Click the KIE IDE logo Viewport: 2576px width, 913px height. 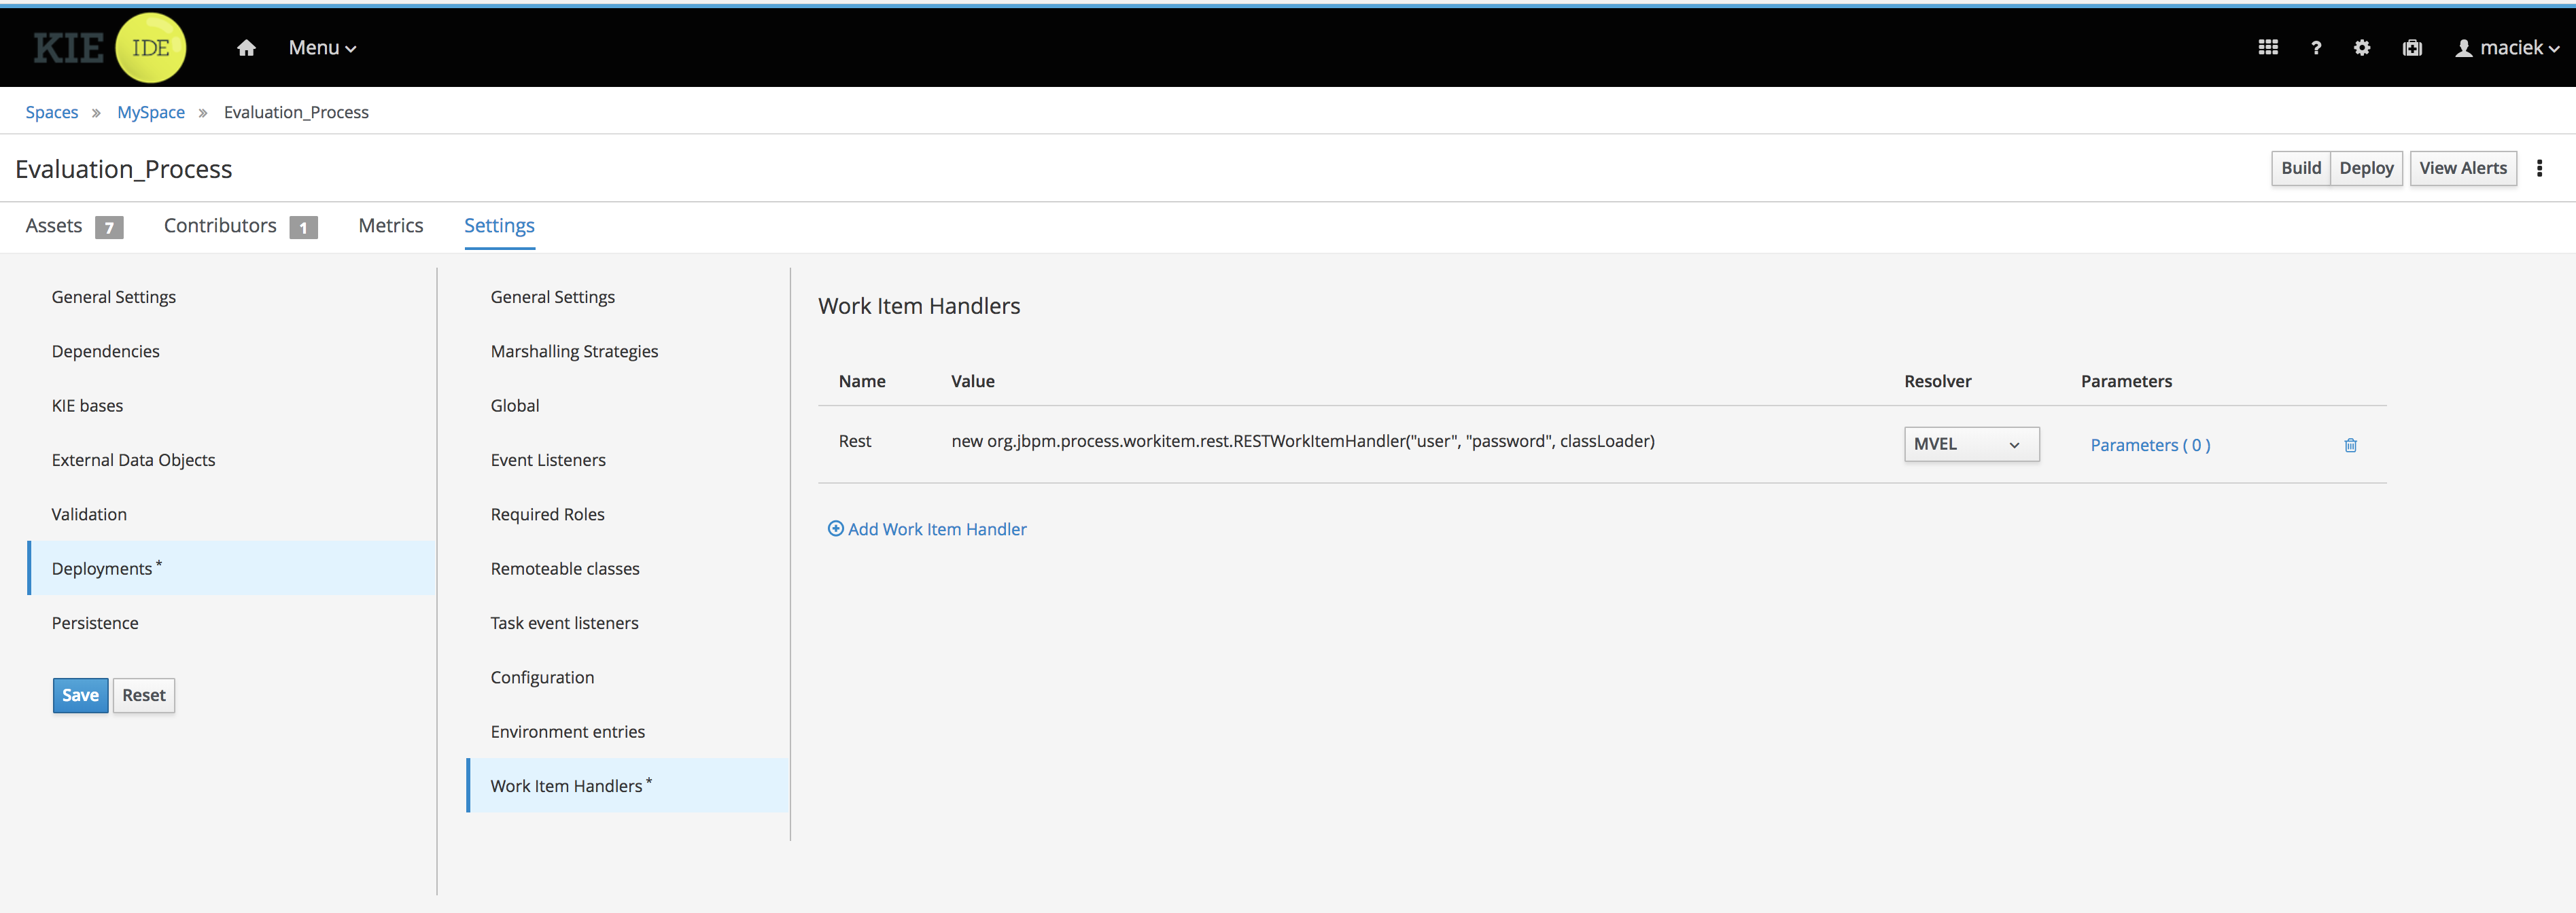click(110, 48)
